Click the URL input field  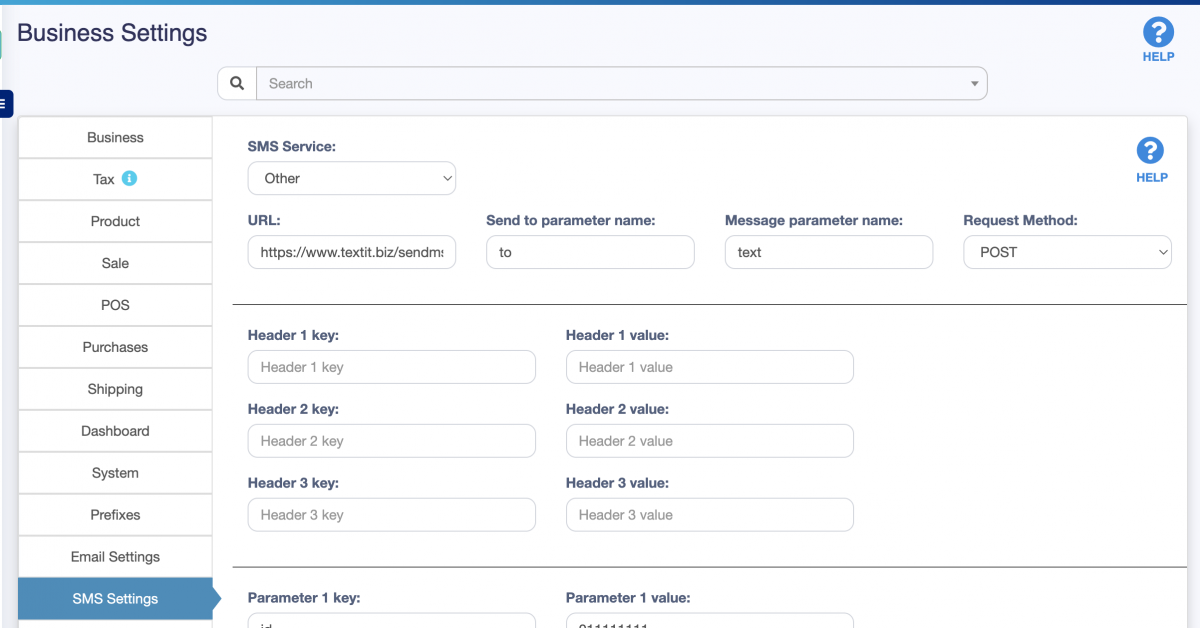tap(352, 252)
